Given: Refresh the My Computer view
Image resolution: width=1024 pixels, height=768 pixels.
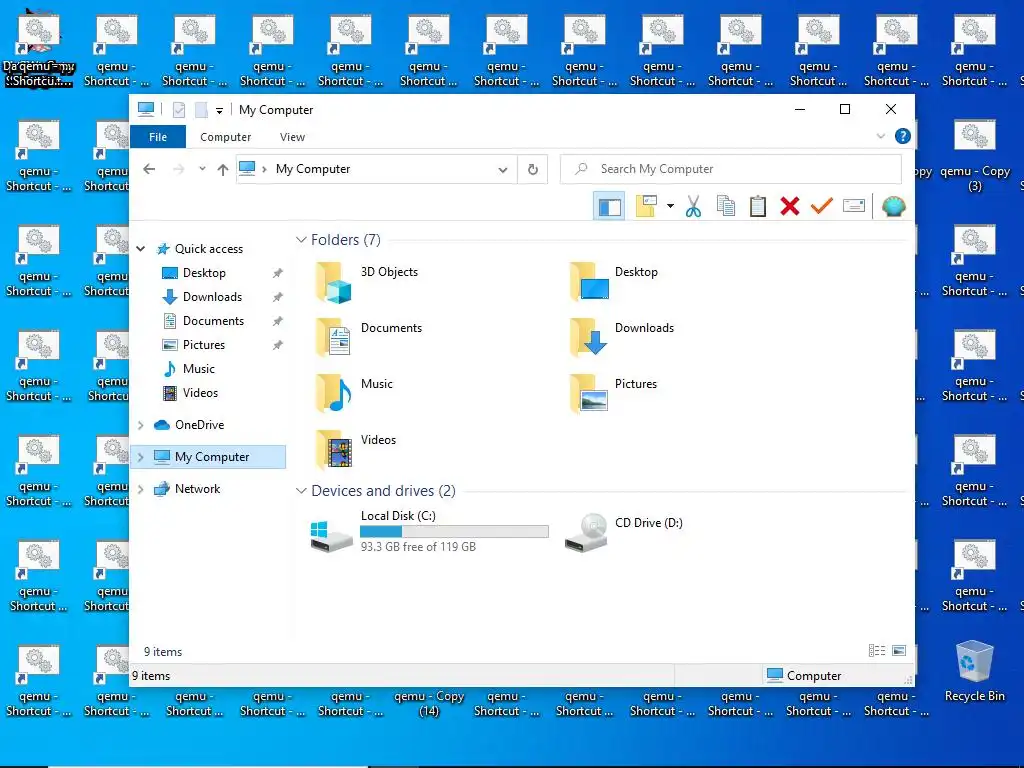Looking at the screenshot, I should click(x=533, y=169).
